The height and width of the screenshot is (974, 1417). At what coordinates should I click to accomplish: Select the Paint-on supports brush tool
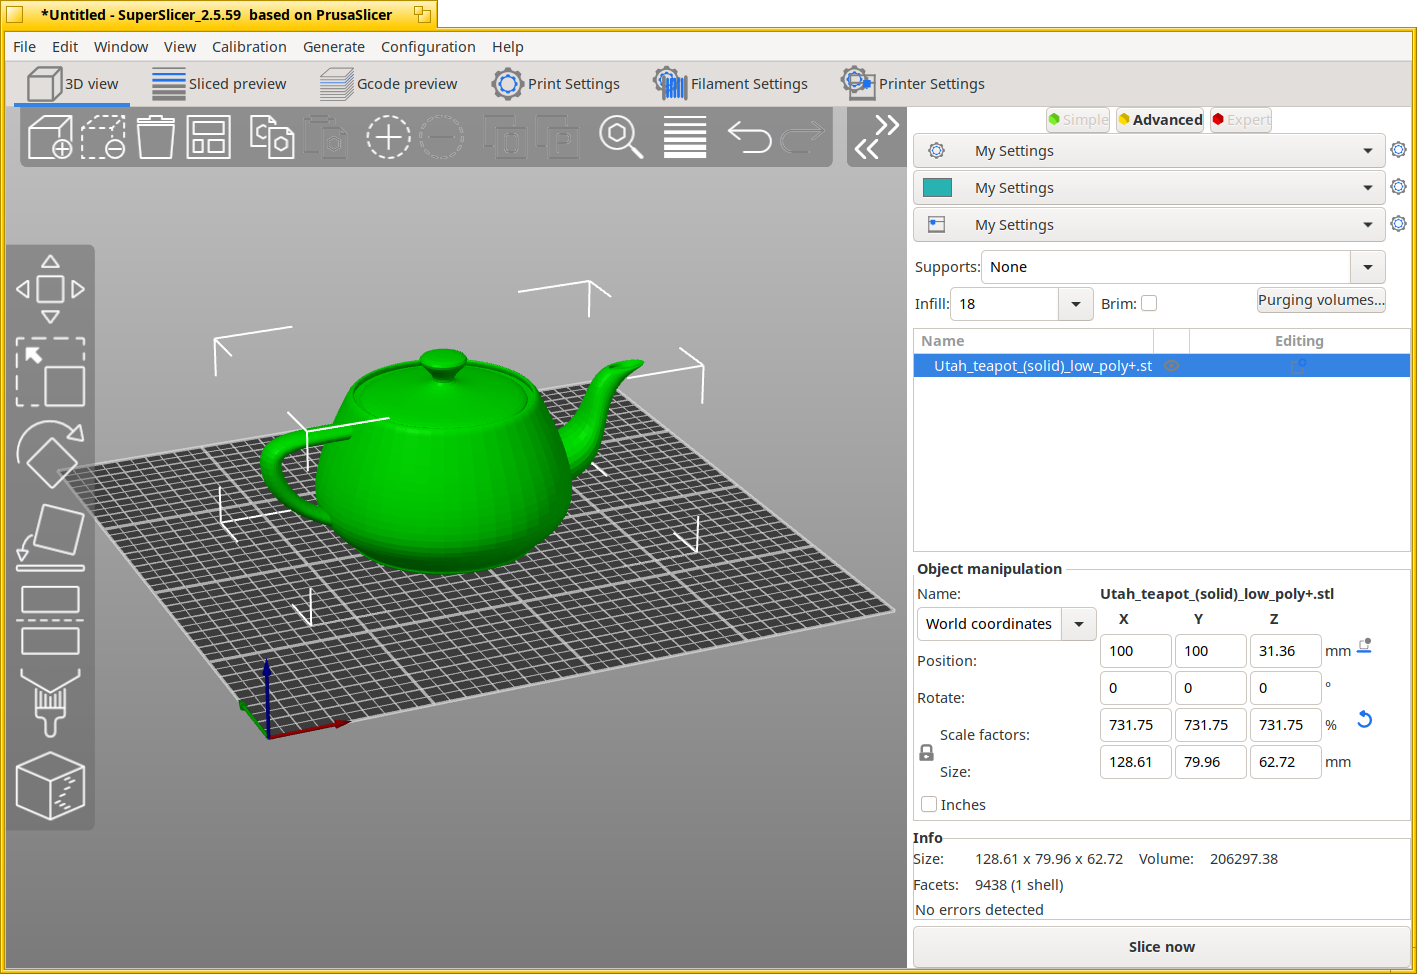coord(50,703)
